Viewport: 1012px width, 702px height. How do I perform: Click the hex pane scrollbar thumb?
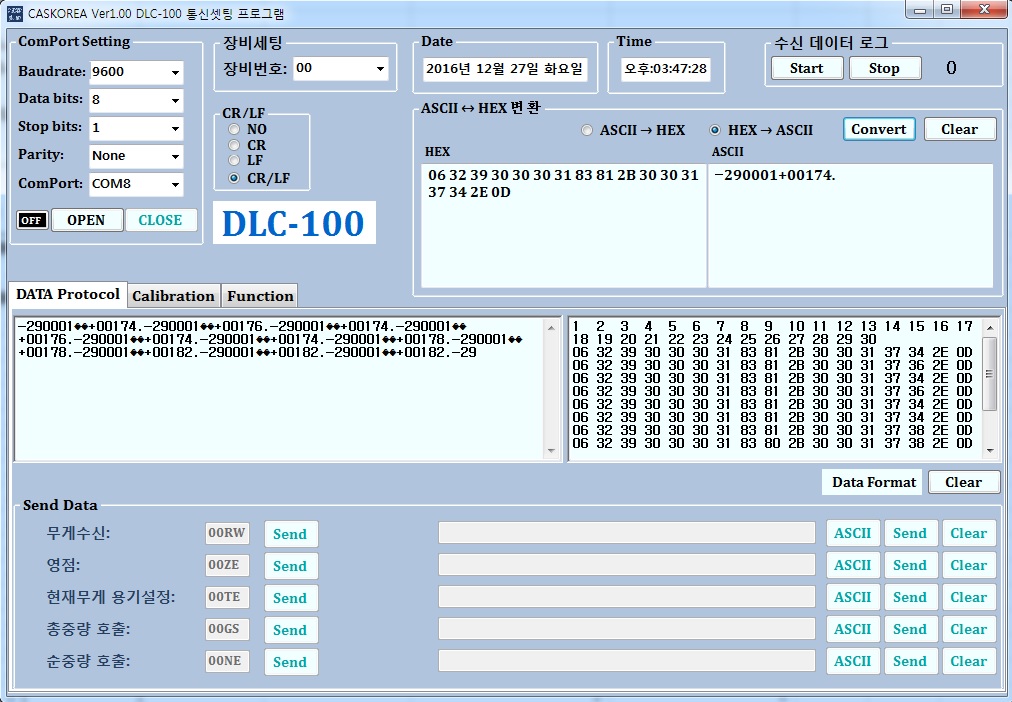[989, 373]
